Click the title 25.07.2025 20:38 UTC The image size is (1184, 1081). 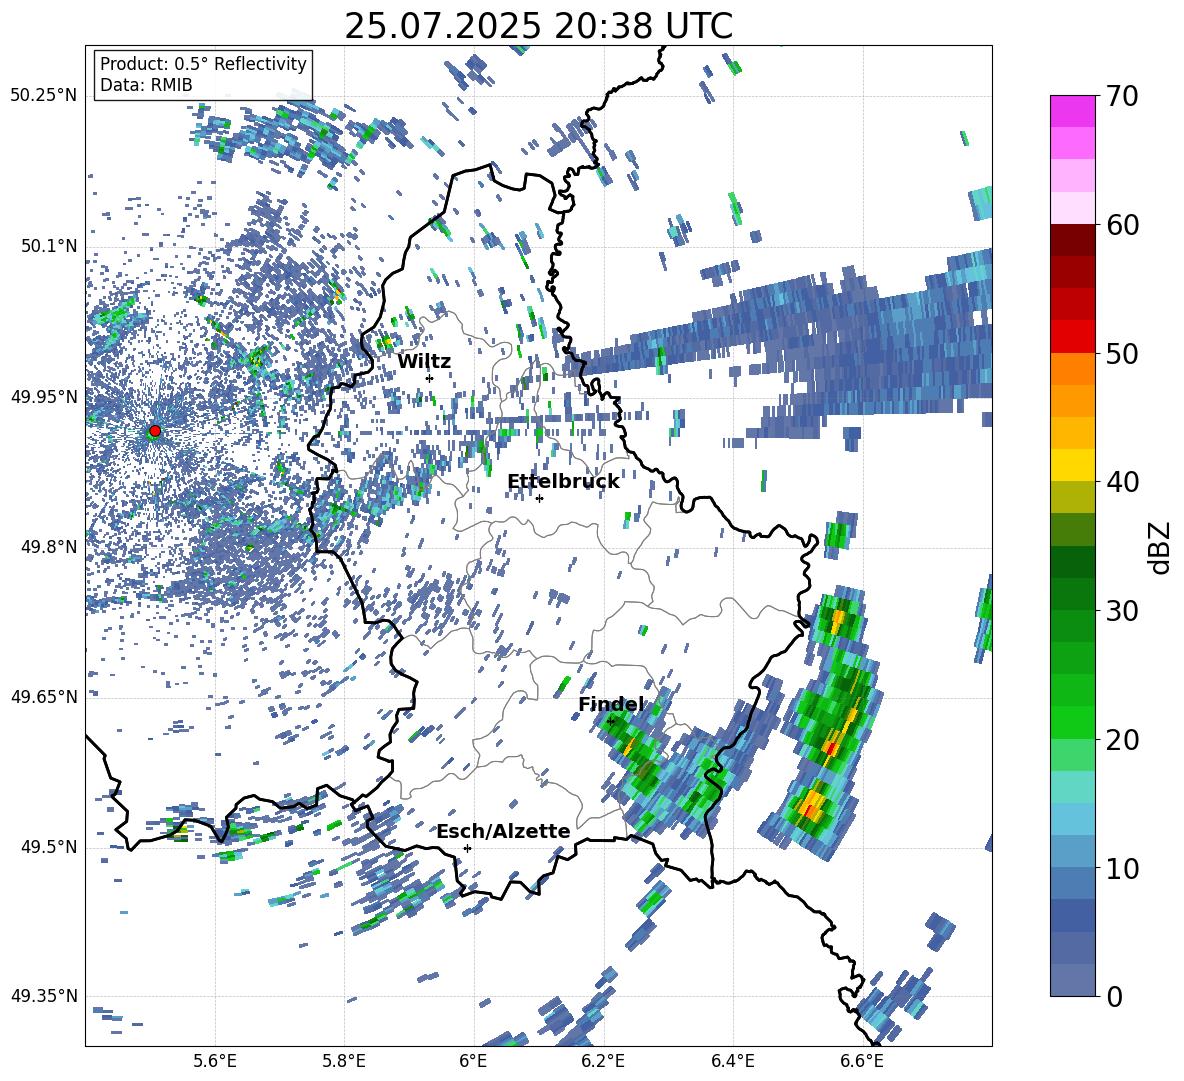[x=538, y=26]
